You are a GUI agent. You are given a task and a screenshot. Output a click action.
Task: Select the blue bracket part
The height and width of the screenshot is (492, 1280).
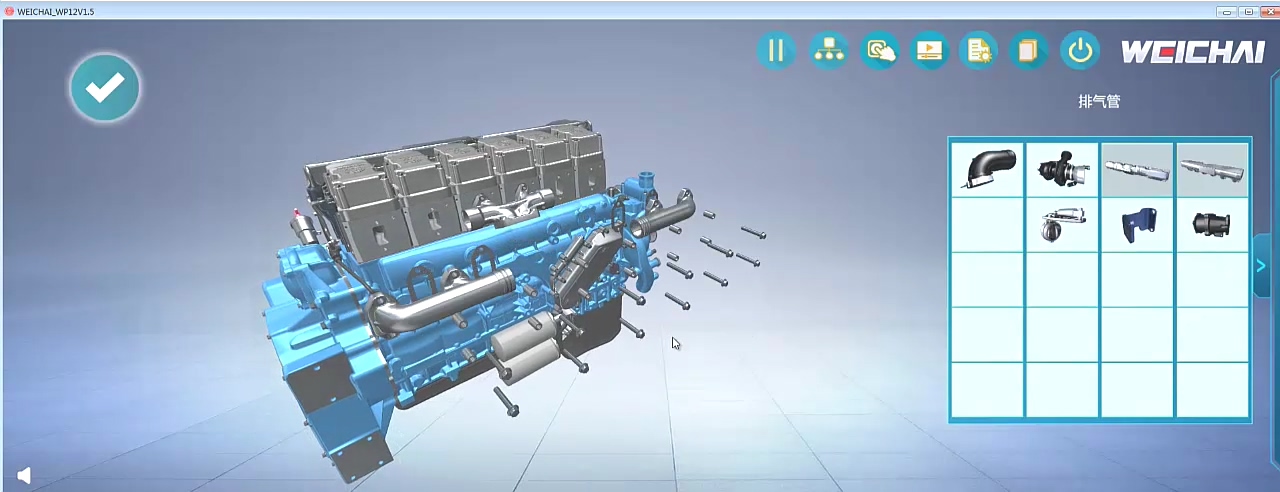[x=1137, y=224]
